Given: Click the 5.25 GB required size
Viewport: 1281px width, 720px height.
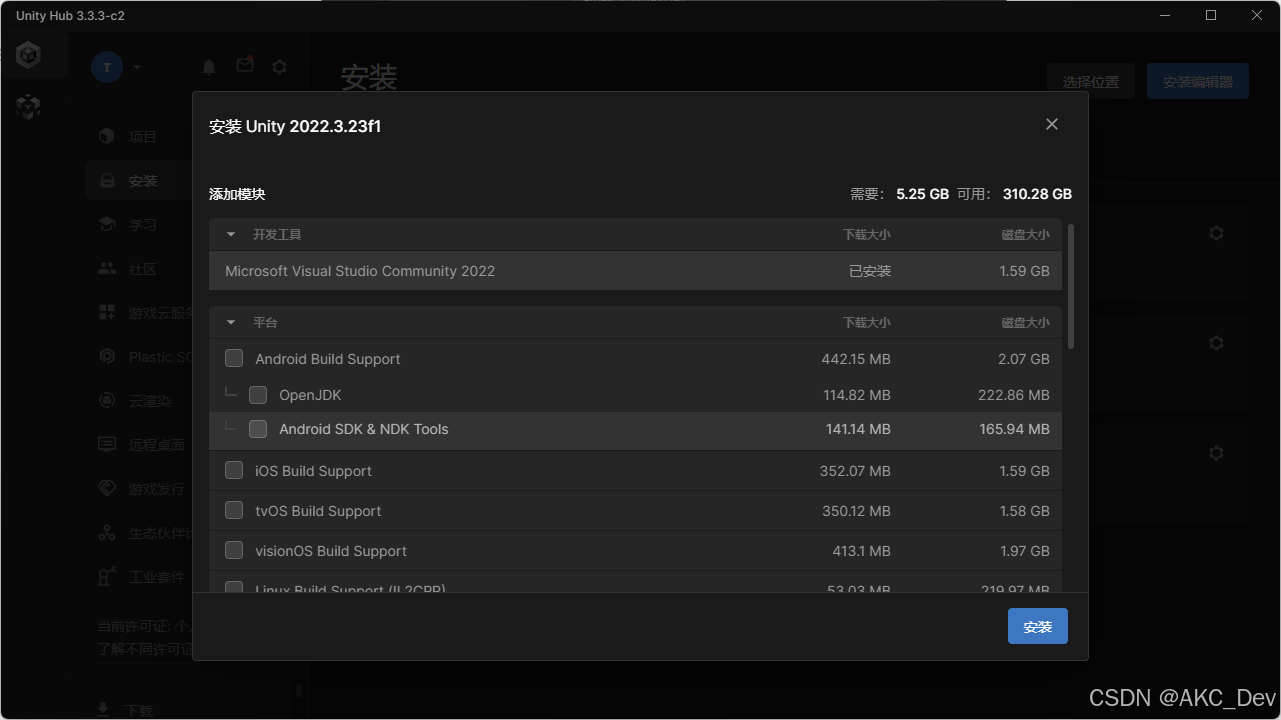Looking at the screenshot, I should coord(922,194).
